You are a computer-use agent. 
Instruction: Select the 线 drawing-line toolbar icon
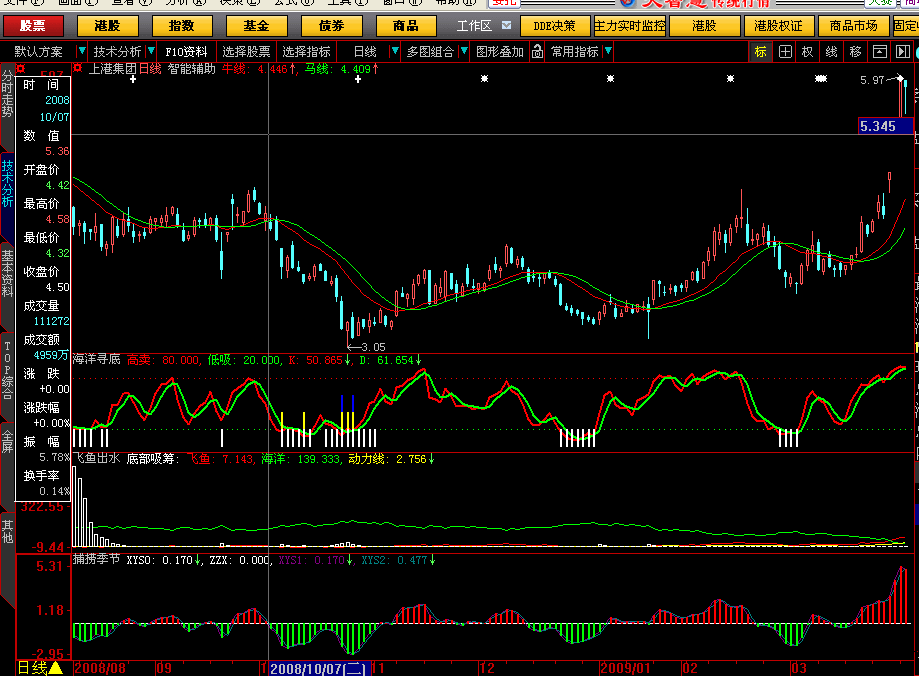click(x=832, y=52)
